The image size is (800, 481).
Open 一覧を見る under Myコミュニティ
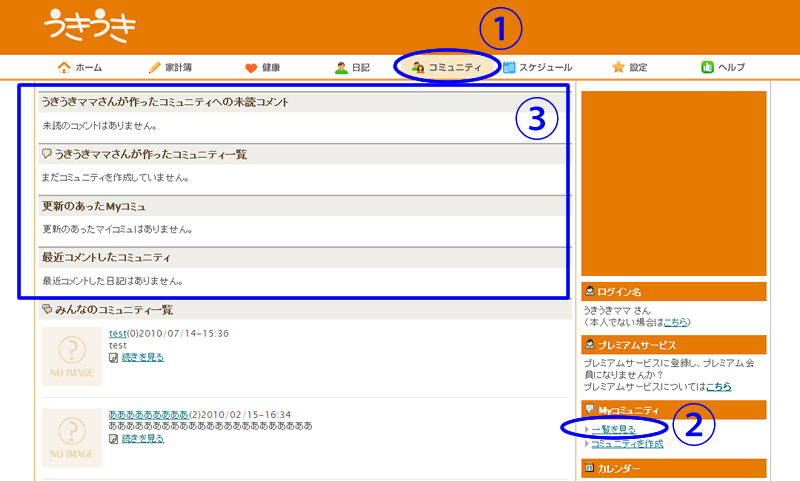613,429
